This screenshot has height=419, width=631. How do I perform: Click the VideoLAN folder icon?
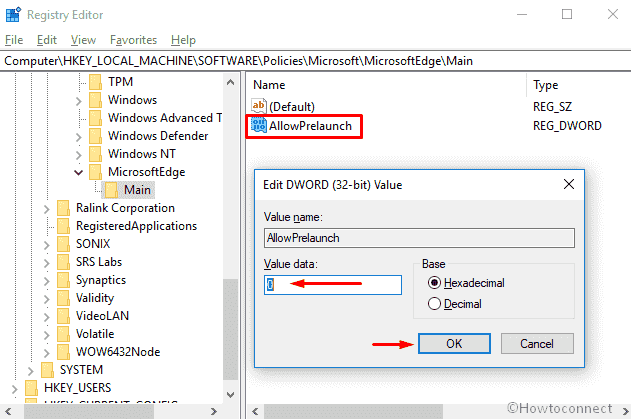pos(63,316)
